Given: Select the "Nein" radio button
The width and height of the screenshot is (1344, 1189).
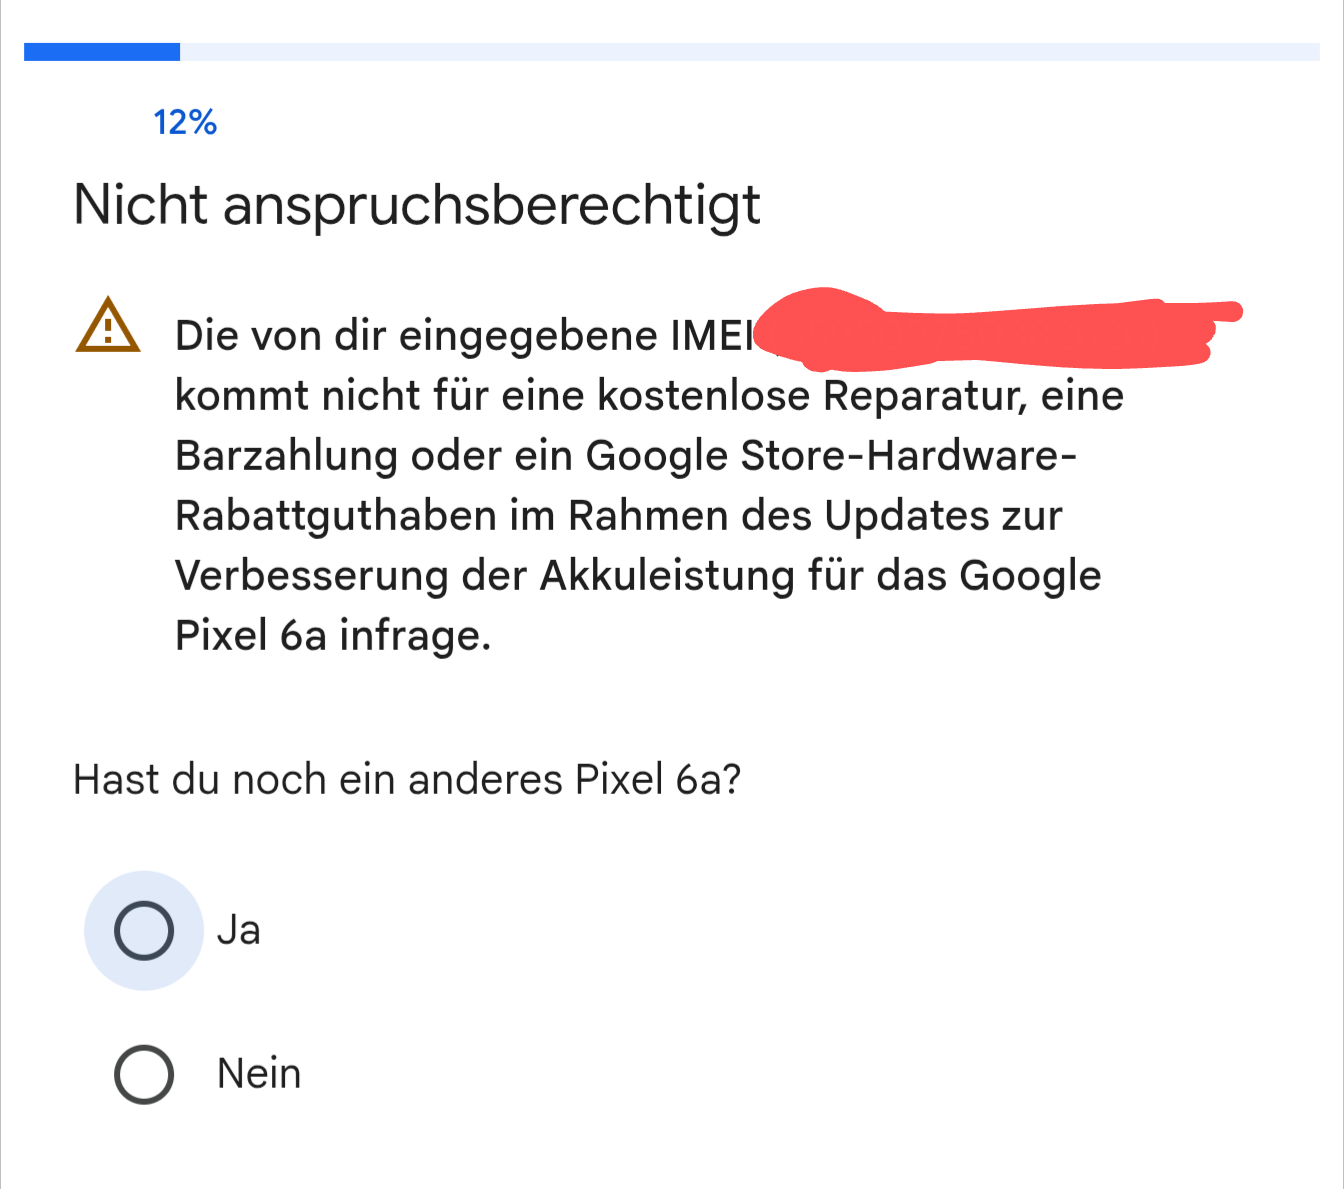Looking at the screenshot, I should [x=144, y=1074].
